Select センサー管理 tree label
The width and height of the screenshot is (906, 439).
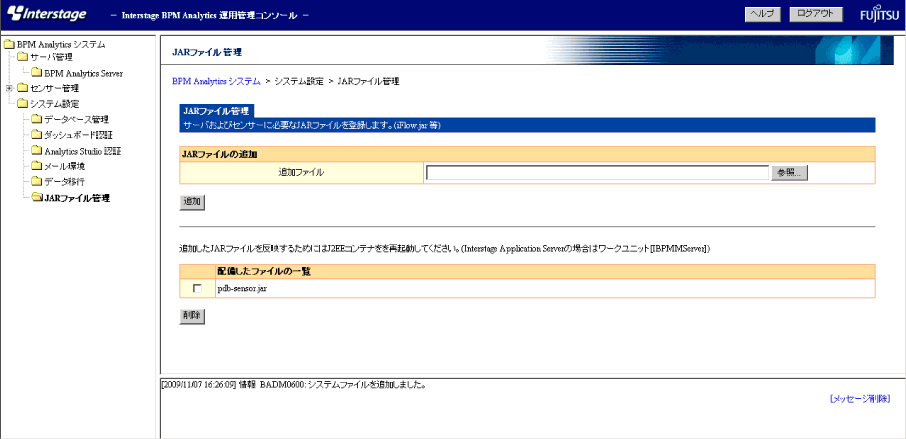click(55, 88)
